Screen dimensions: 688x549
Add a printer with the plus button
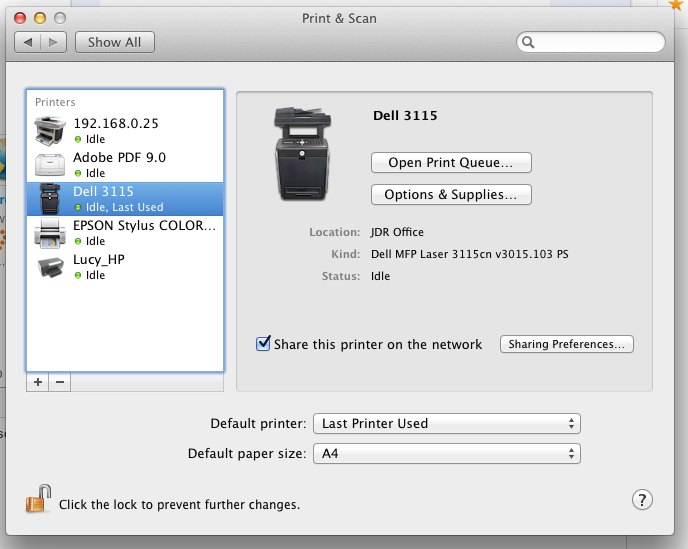coord(38,382)
